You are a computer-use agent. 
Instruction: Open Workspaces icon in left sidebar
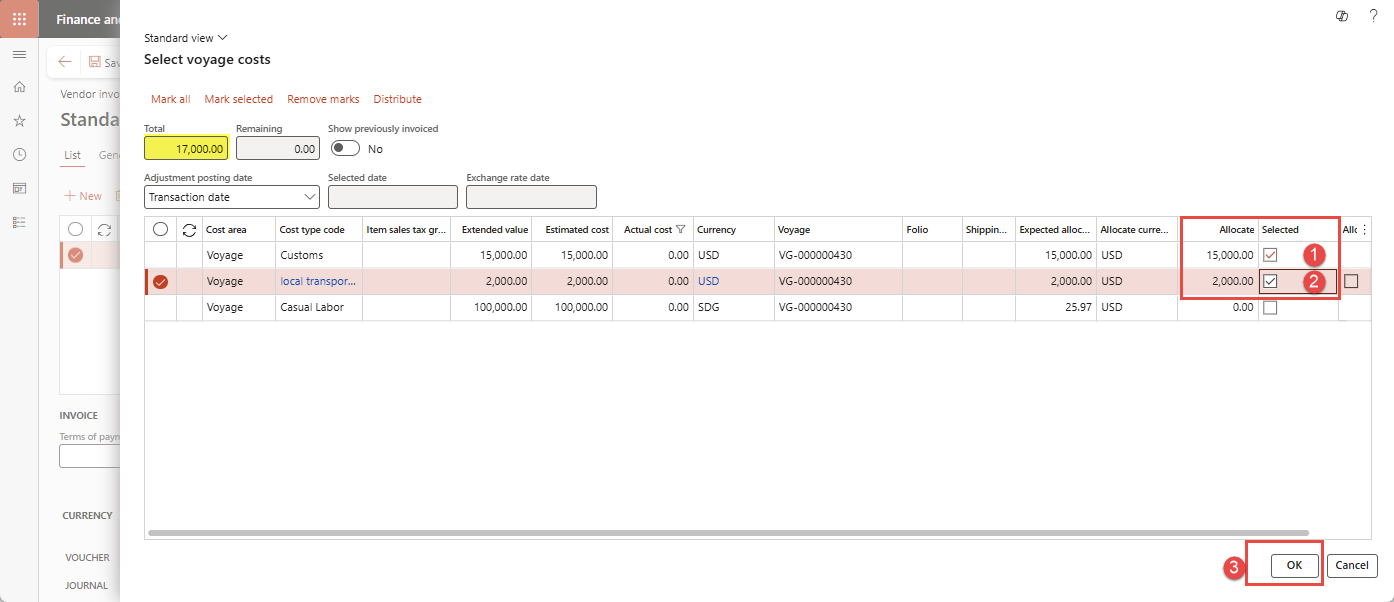click(19, 188)
